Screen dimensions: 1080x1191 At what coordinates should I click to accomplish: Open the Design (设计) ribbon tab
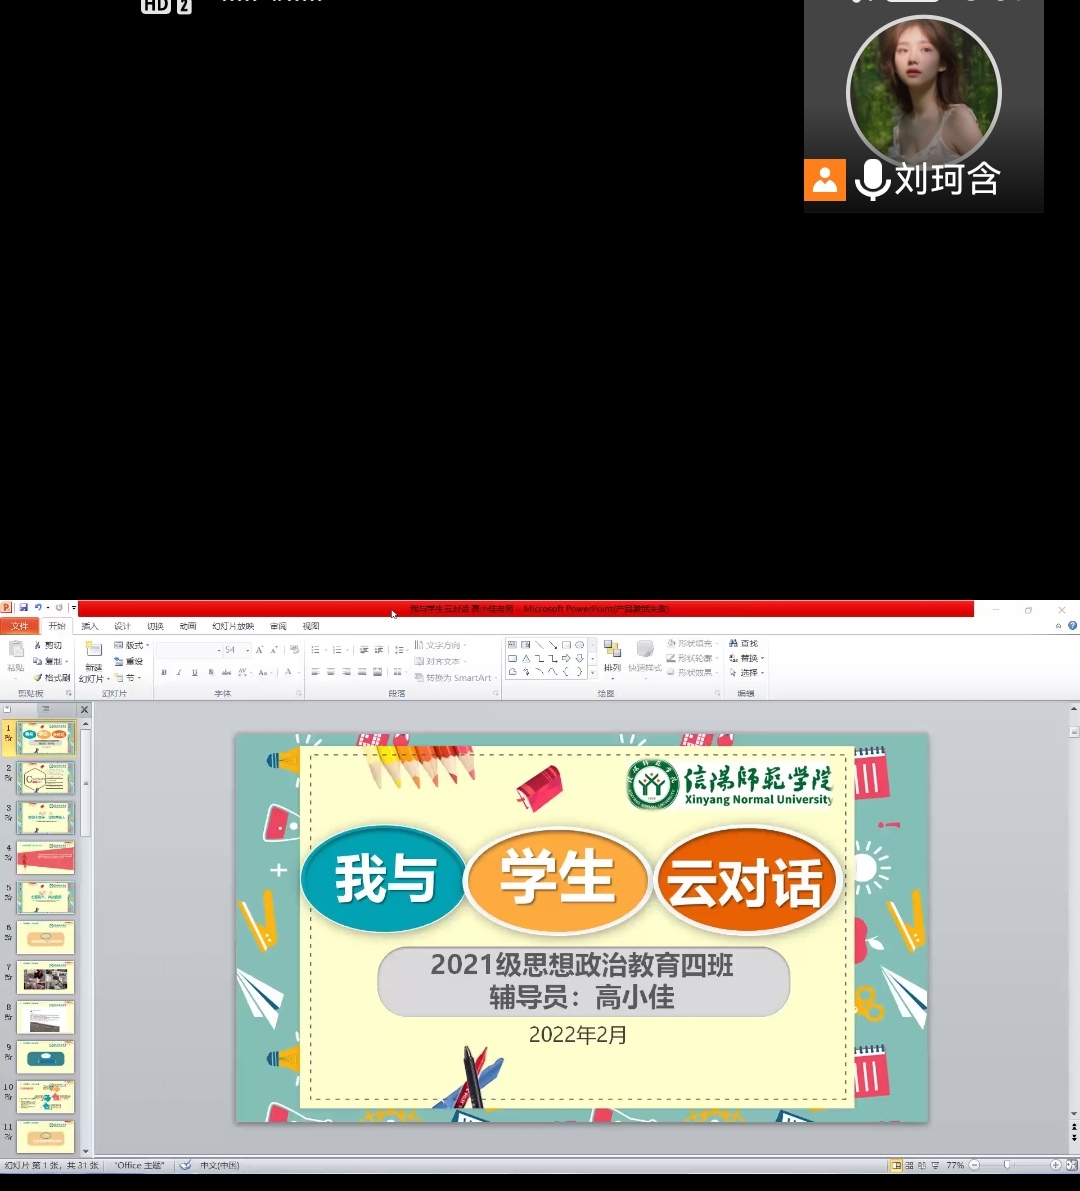point(122,626)
